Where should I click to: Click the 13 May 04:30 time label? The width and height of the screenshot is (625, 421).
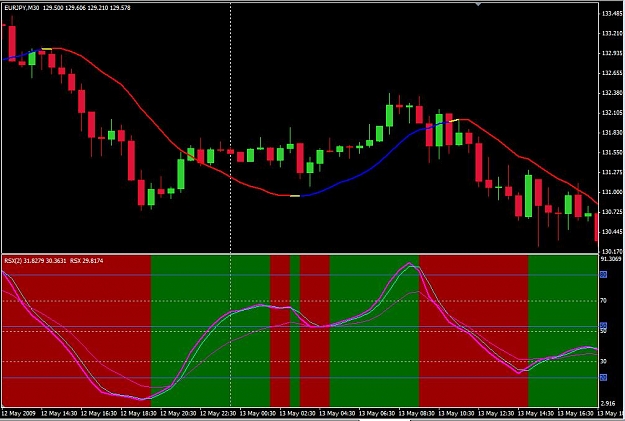pyautogui.click(x=337, y=413)
